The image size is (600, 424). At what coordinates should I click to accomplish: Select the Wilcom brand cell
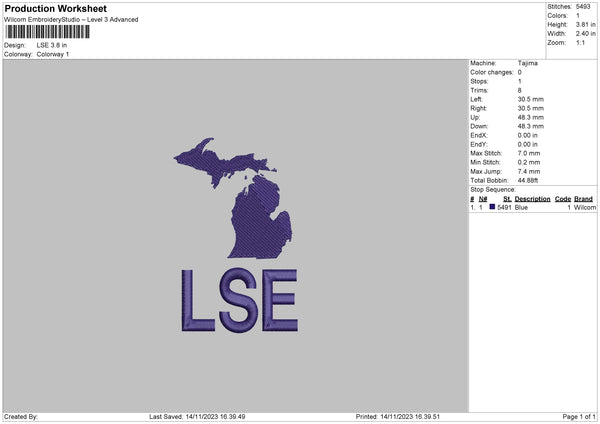(585, 207)
